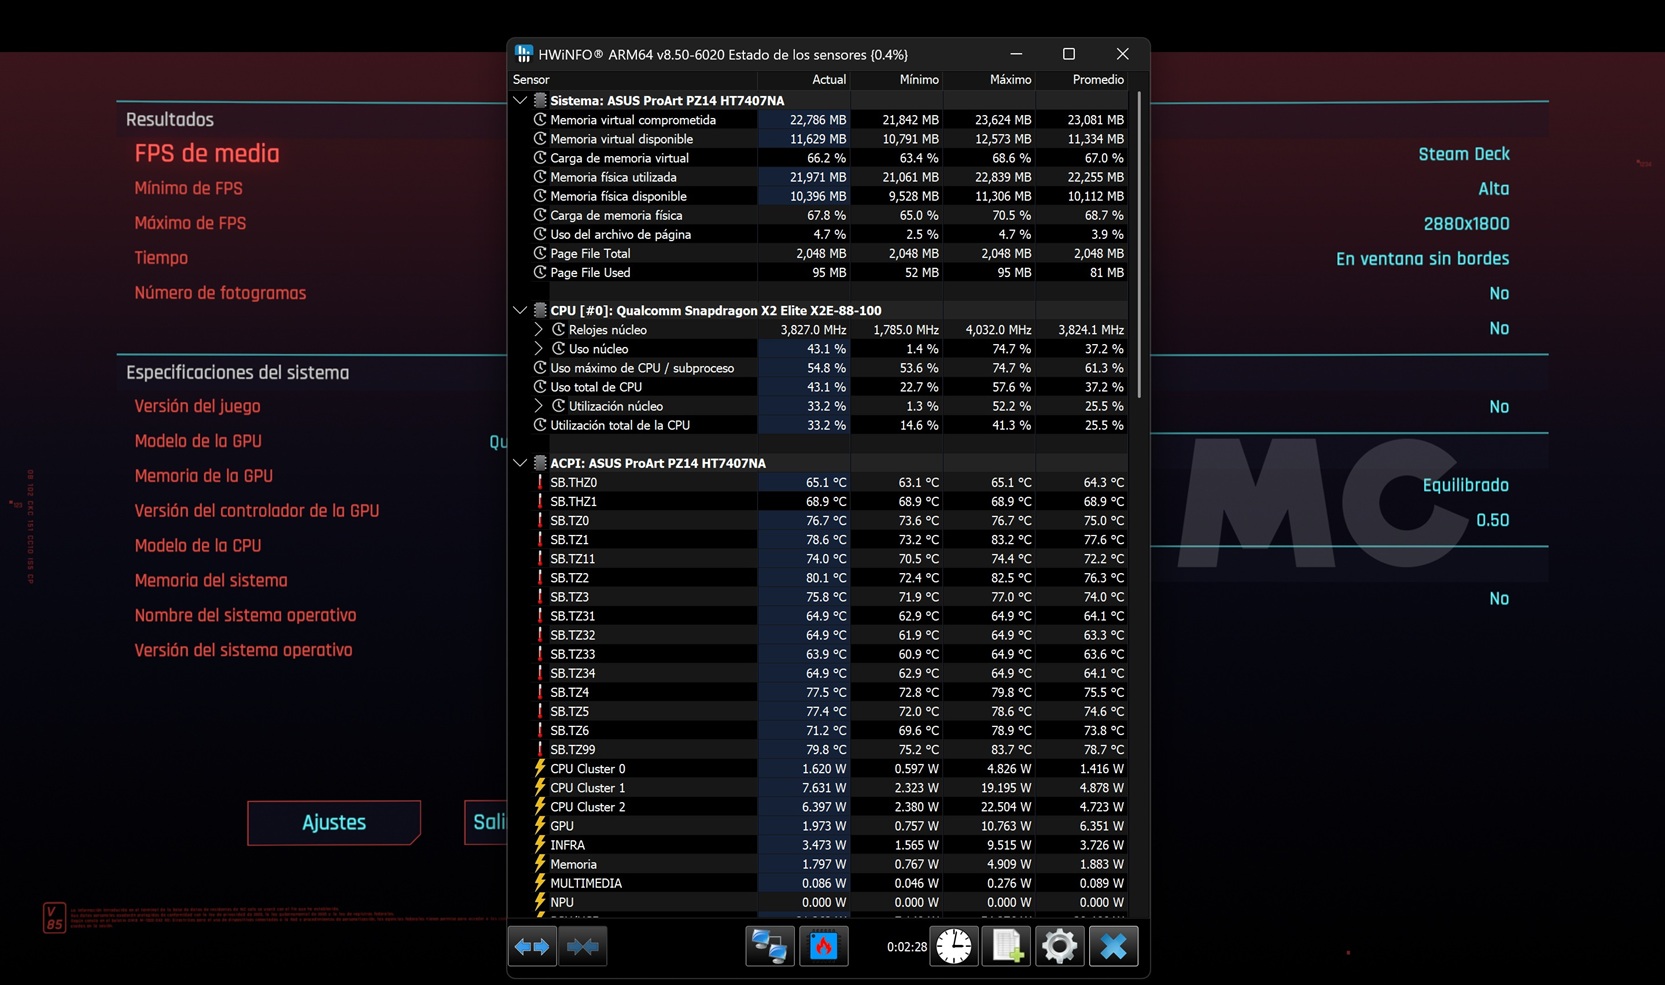Click "Steam Deck" preset value in game window
The image size is (1665, 985).
tap(1464, 154)
